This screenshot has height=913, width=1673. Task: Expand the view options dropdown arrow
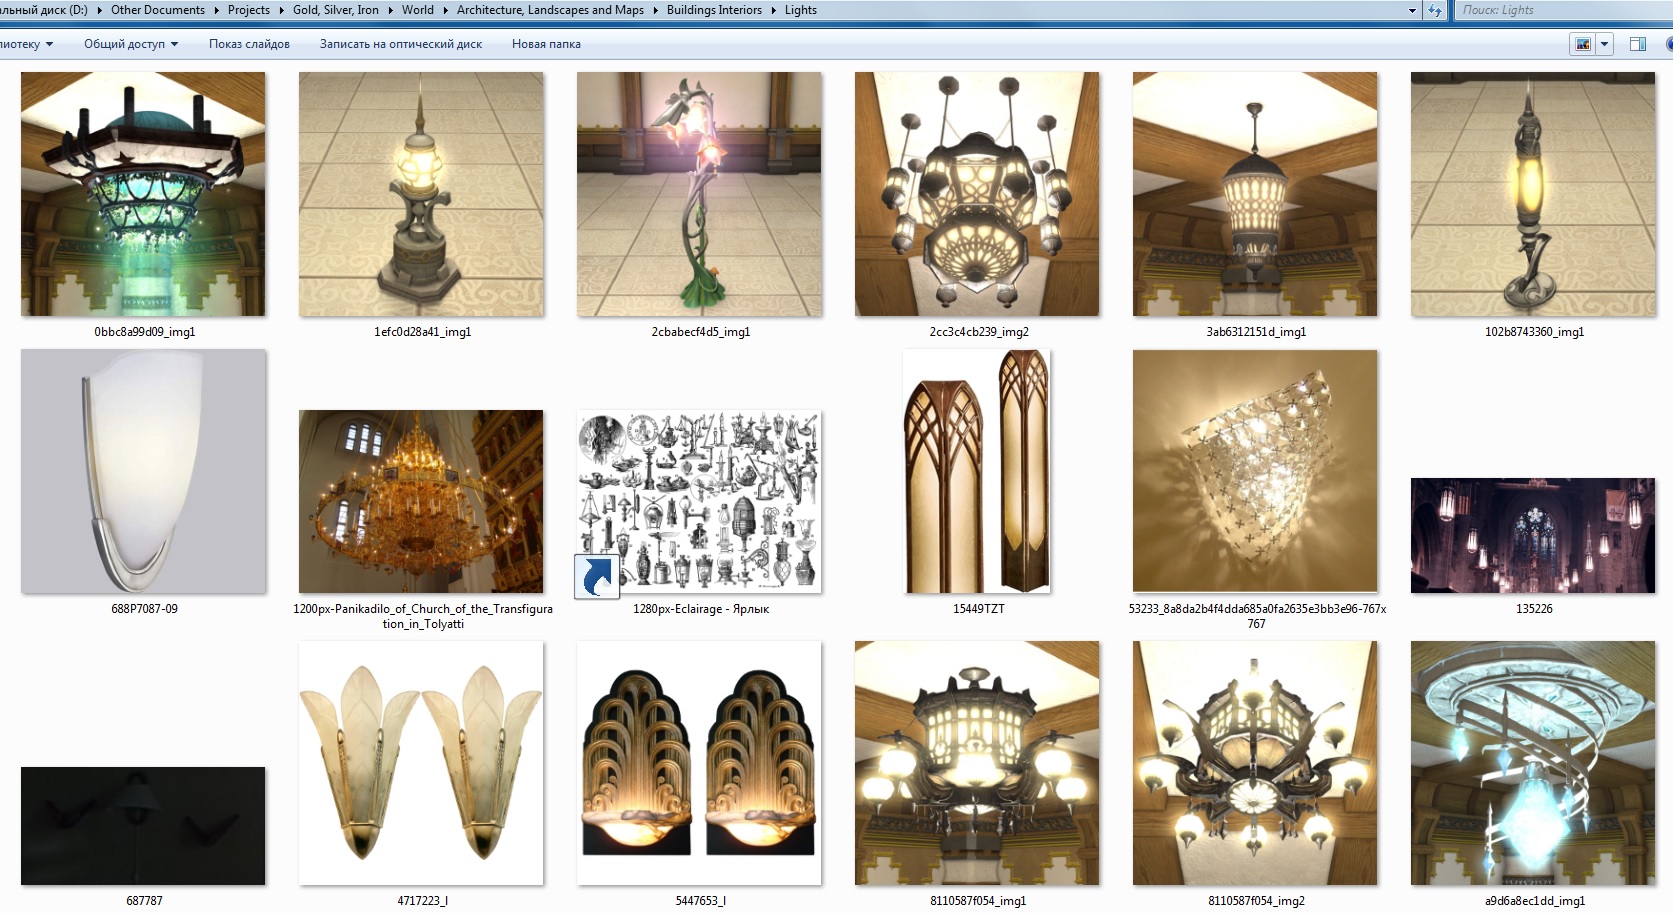coord(1604,44)
